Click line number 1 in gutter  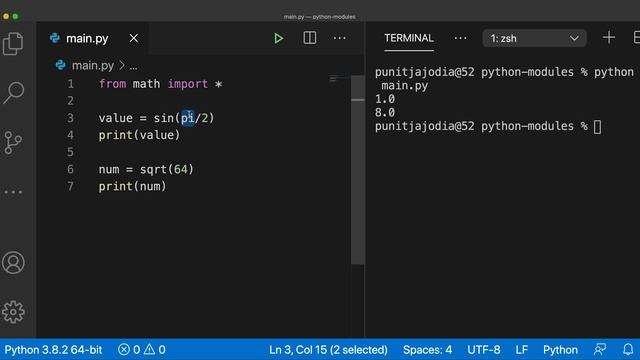71,84
